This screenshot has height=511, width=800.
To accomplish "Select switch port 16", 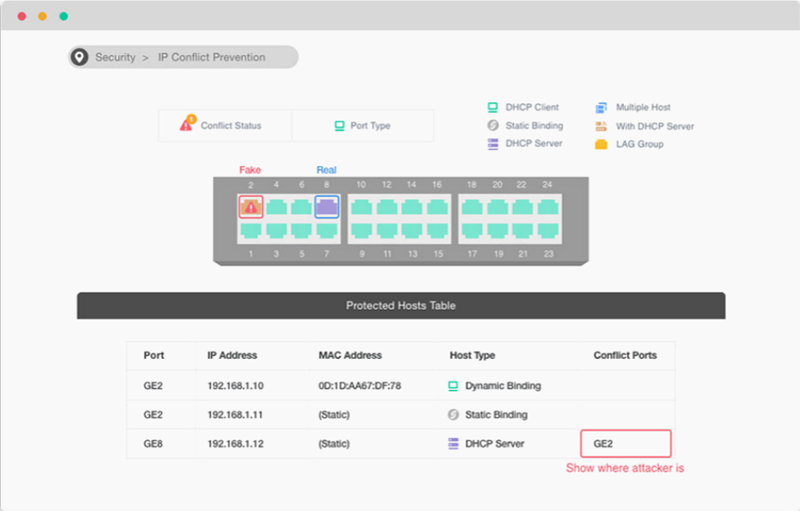I will [x=437, y=207].
